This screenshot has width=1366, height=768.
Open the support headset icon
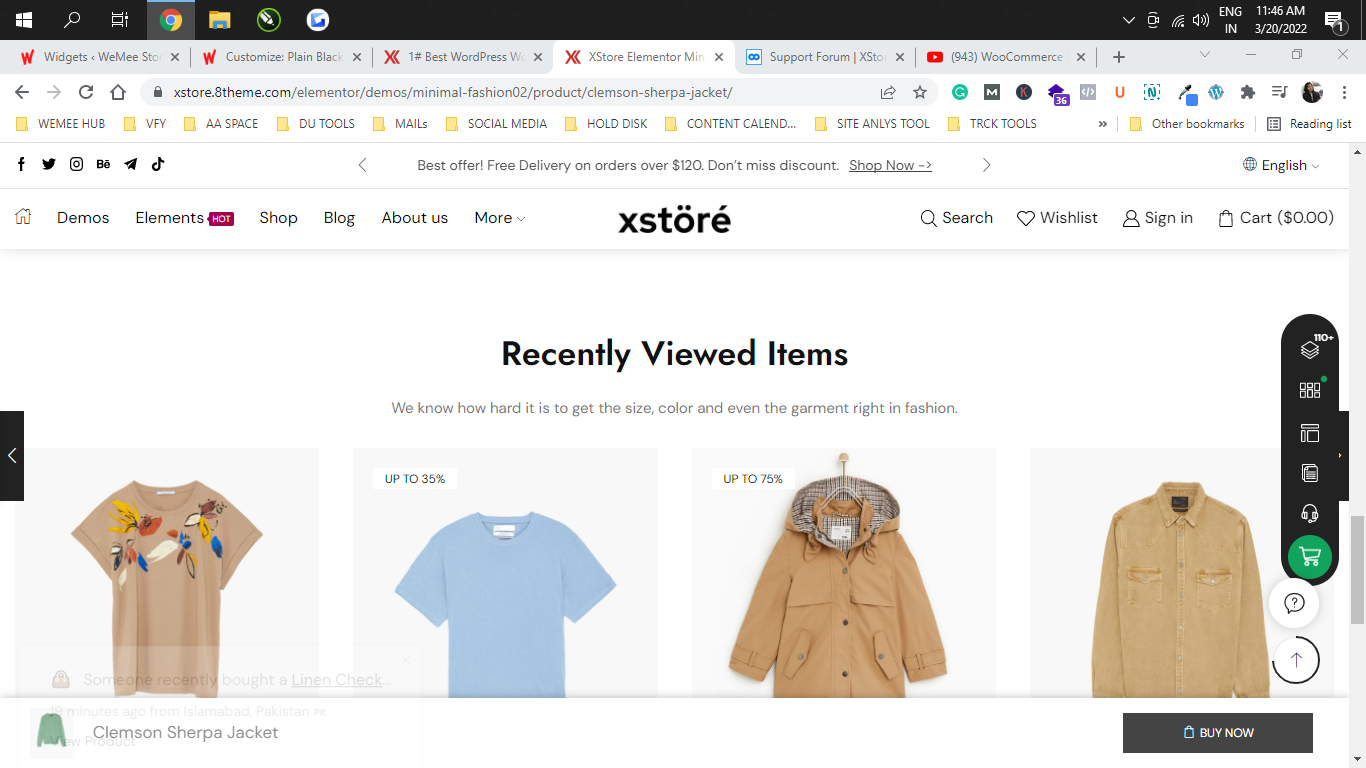(x=1310, y=514)
